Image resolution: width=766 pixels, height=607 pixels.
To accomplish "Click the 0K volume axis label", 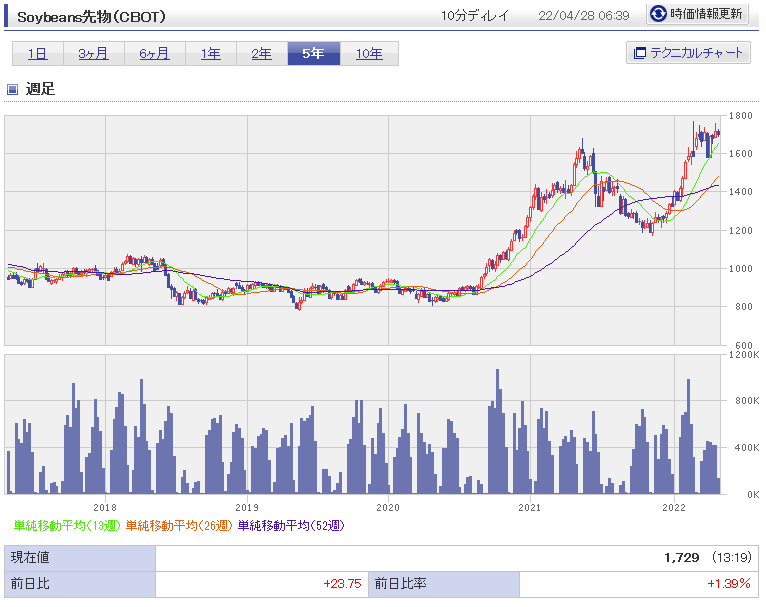I will tap(753, 495).
